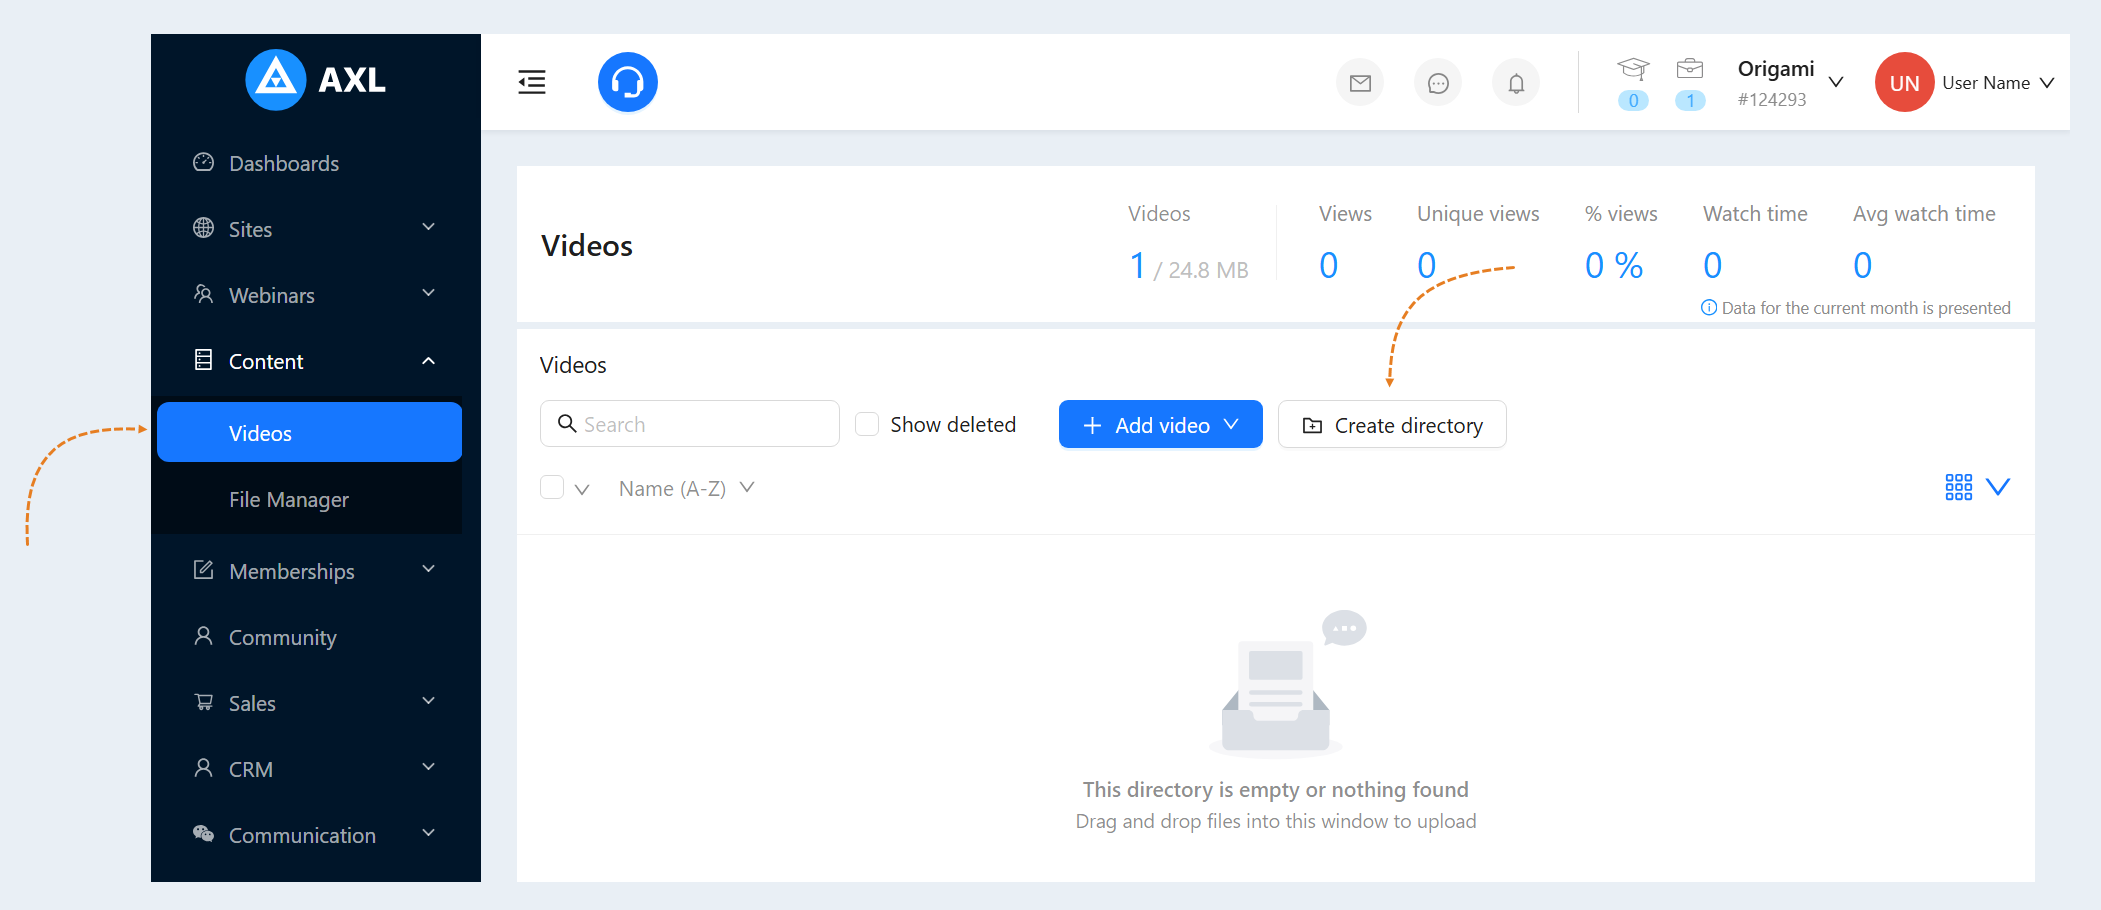Expand the CRM menu chevron
The height and width of the screenshot is (910, 2101).
[x=429, y=768]
